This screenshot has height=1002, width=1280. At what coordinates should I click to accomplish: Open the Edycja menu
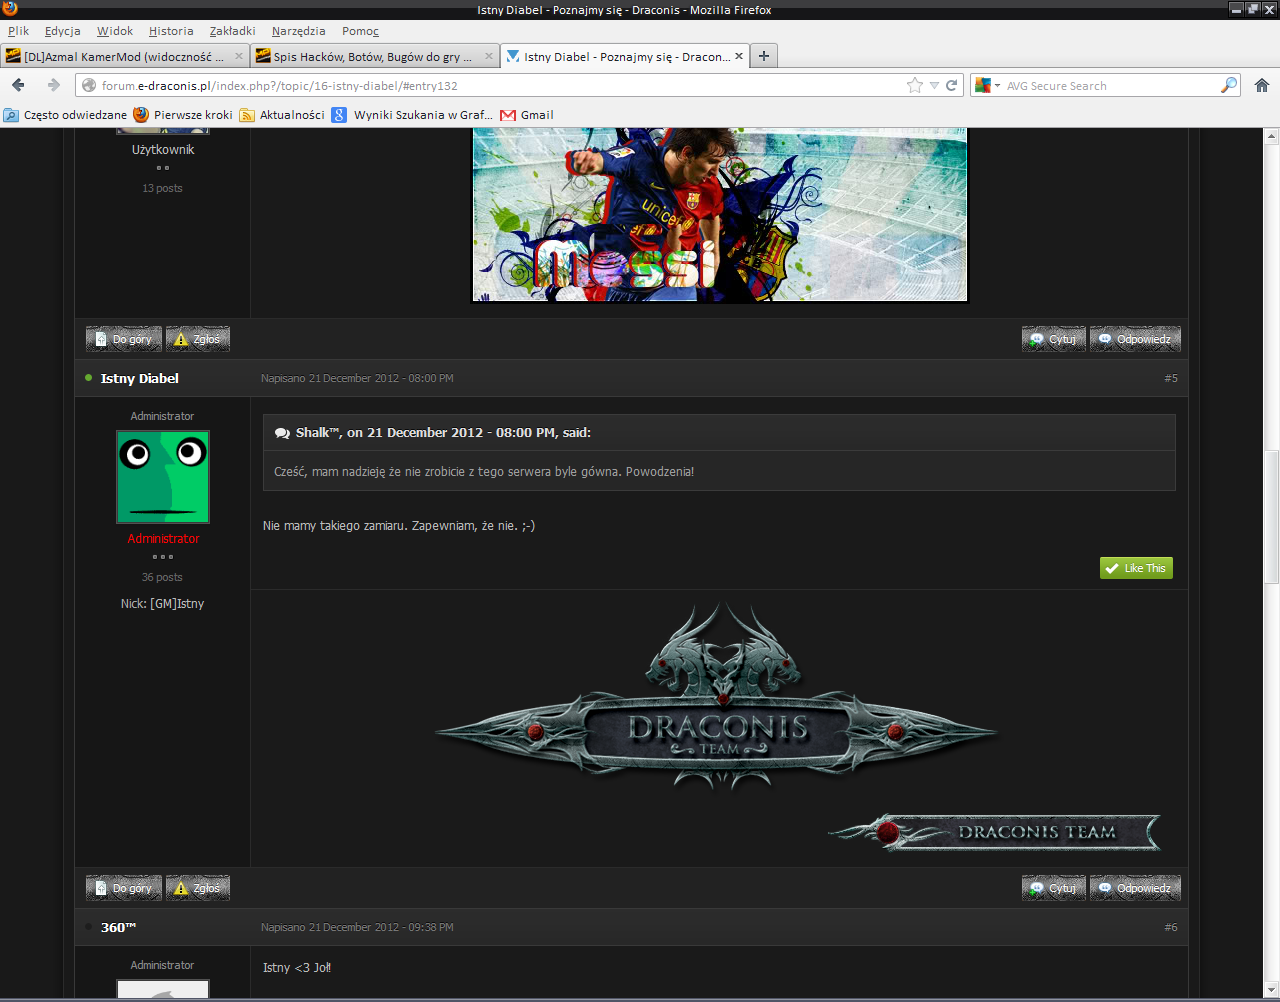[62, 31]
